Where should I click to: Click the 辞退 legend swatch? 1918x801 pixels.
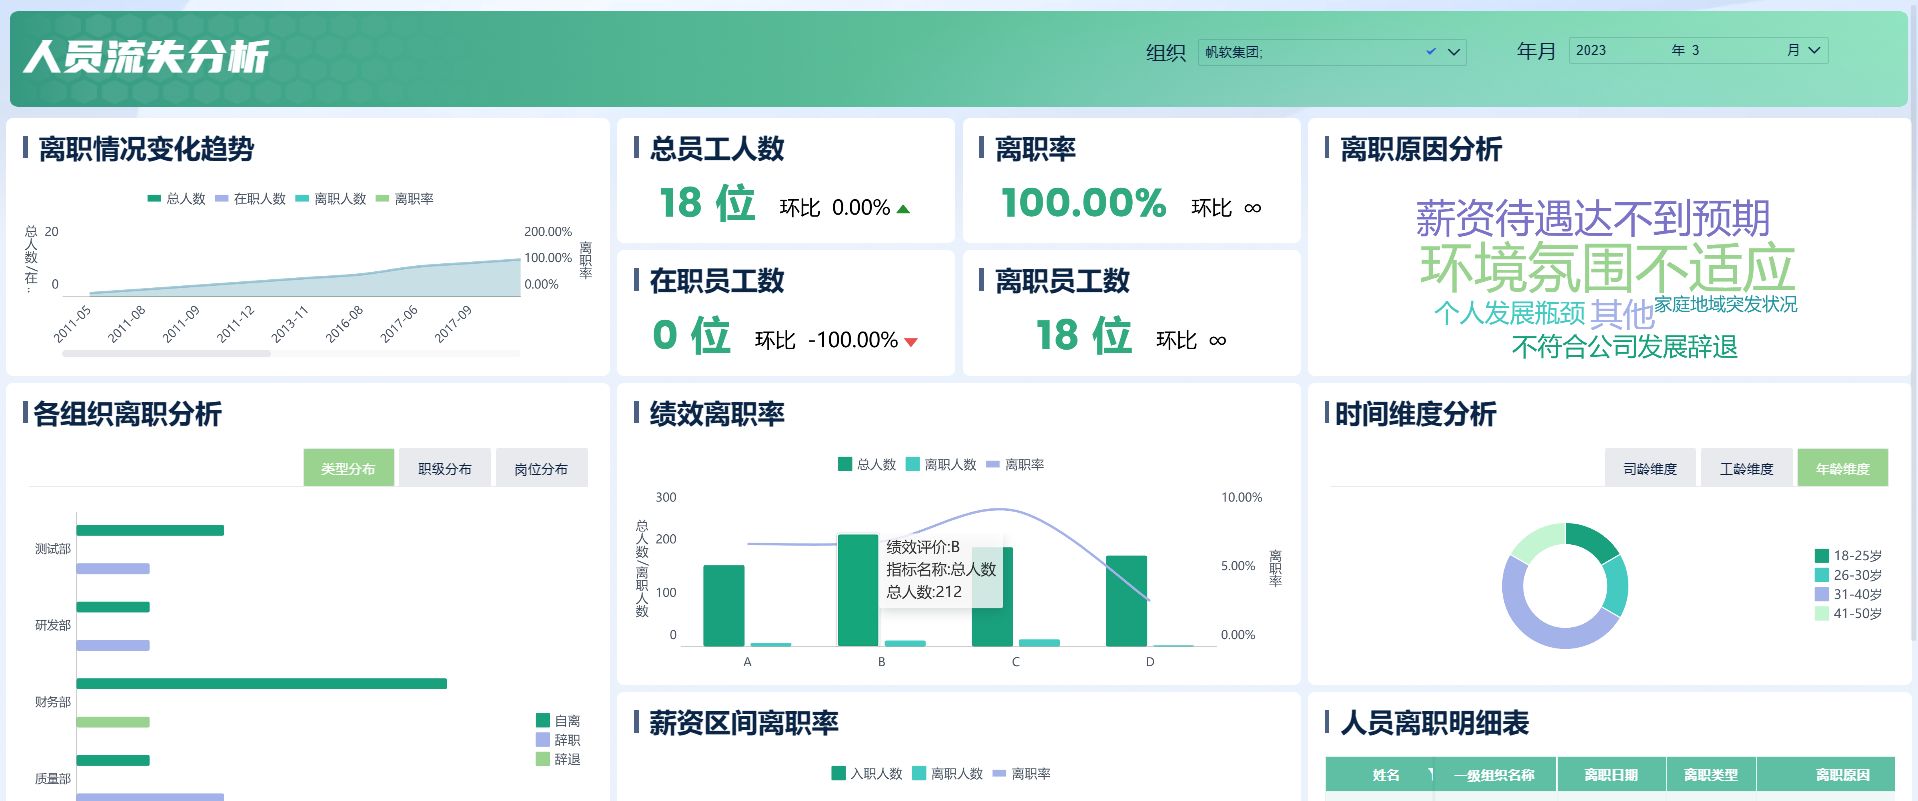pos(543,759)
